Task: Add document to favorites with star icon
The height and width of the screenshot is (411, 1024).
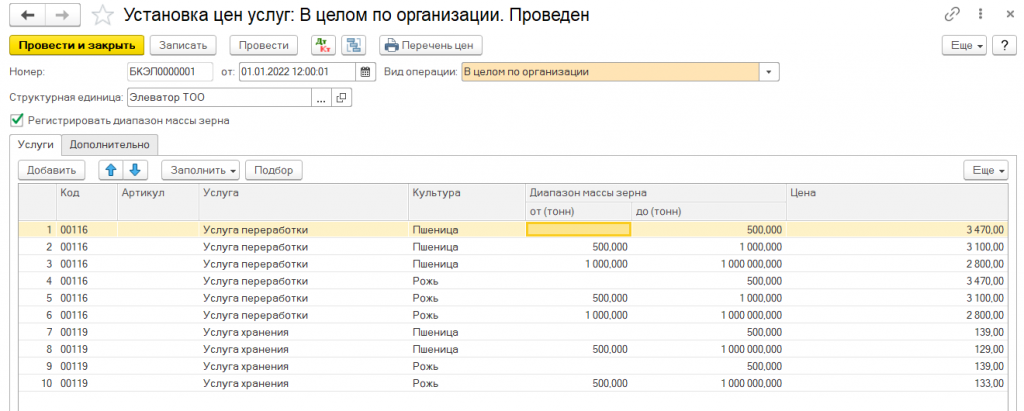Action: pos(101,16)
